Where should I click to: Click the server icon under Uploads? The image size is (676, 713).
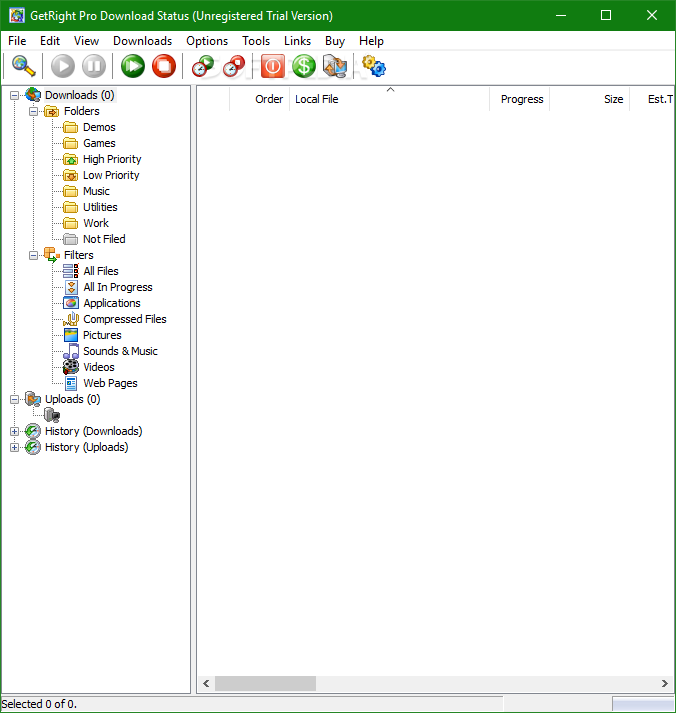[52, 415]
